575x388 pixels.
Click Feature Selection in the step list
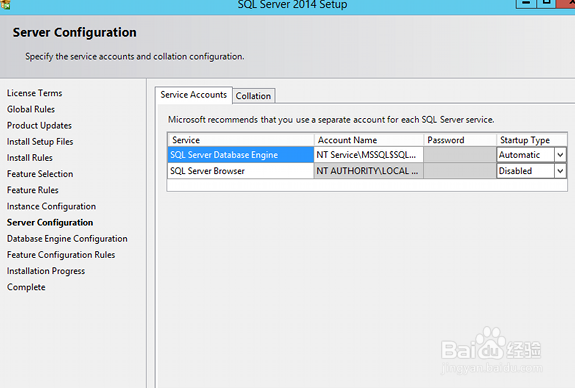(x=40, y=174)
